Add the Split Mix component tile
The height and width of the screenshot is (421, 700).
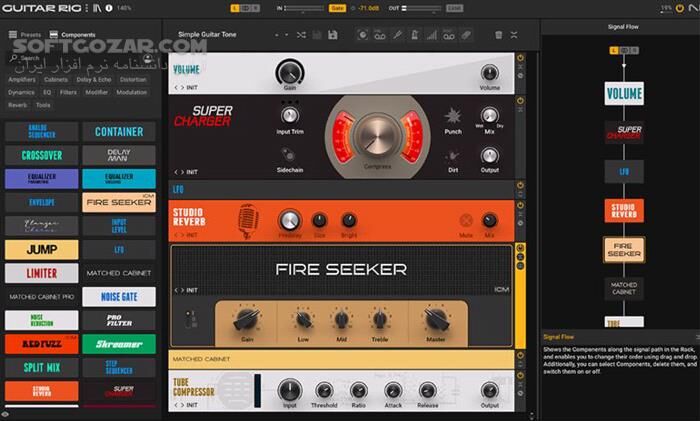tap(42, 367)
